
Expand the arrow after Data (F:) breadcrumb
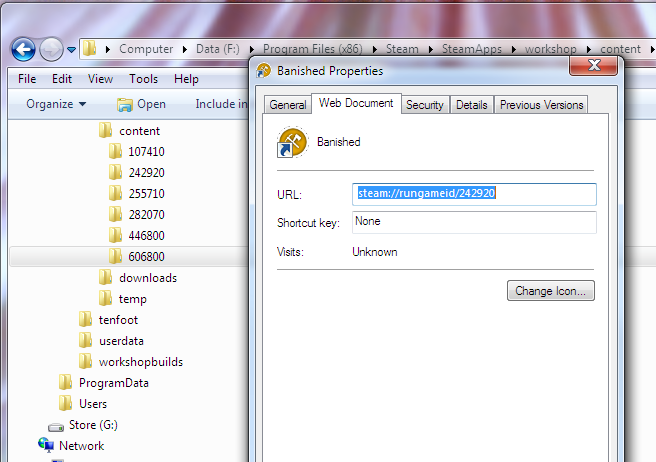click(x=252, y=49)
